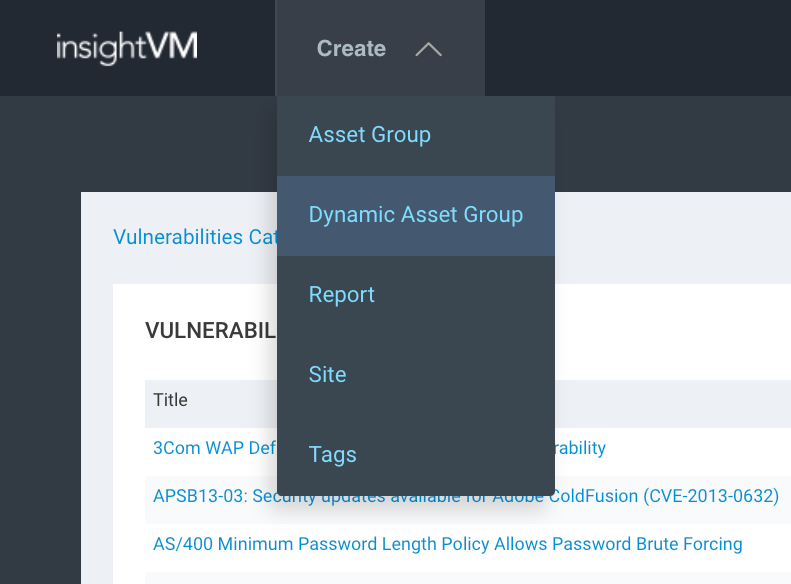This screenshot has width=791, height=584.
Task: Open the Vulnerabilities Categories breadcrumb link
Action: 192,237
